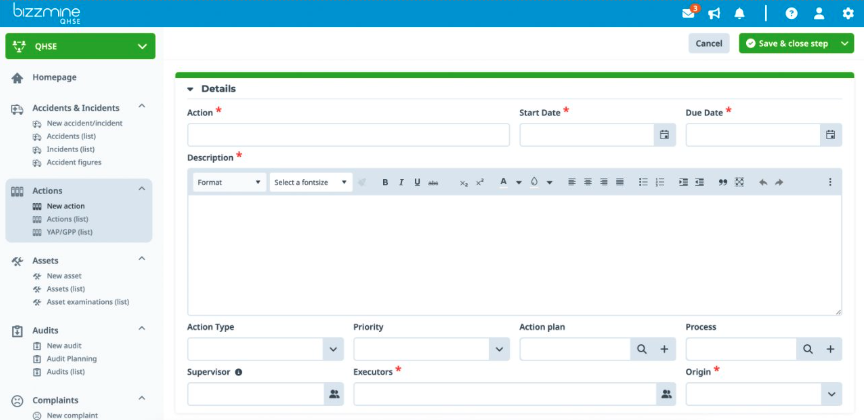
Task: Search for a Process
Action: point(808,349)
